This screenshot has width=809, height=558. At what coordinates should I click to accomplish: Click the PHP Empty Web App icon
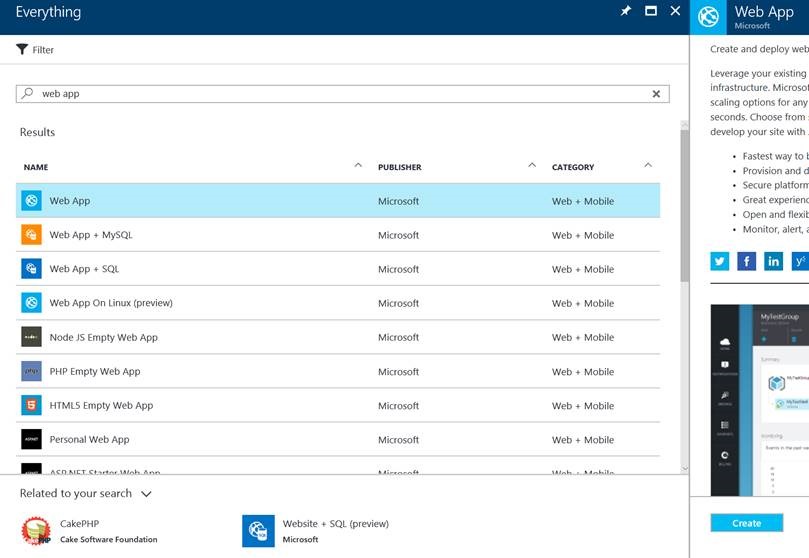pyautogui.click(x=31, y=371)
